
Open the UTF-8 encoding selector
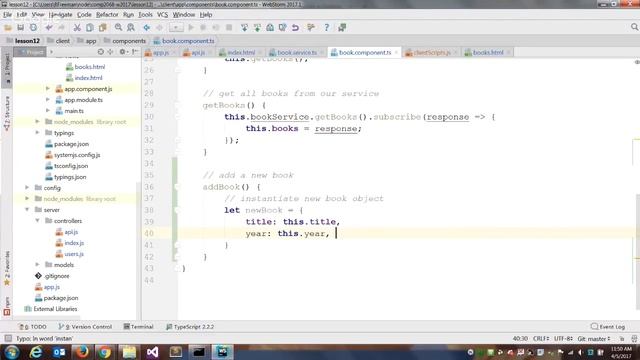pyautogui.click(x=563, y=339)
